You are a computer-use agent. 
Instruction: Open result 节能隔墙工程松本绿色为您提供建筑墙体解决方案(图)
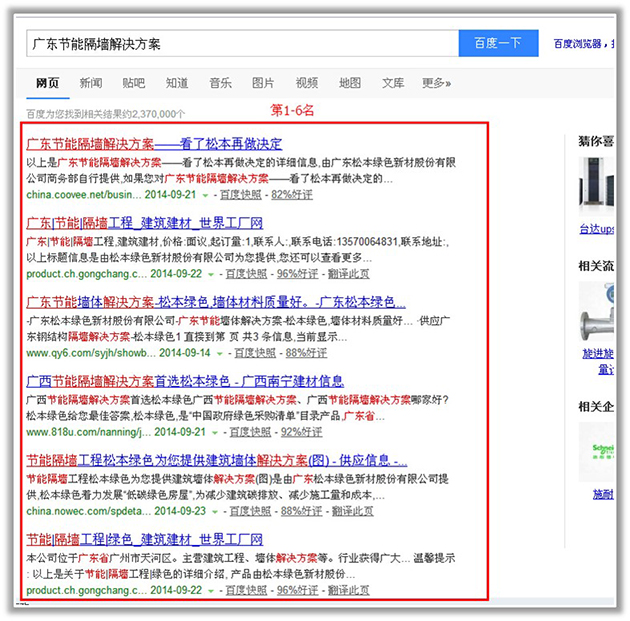[217, 460]
